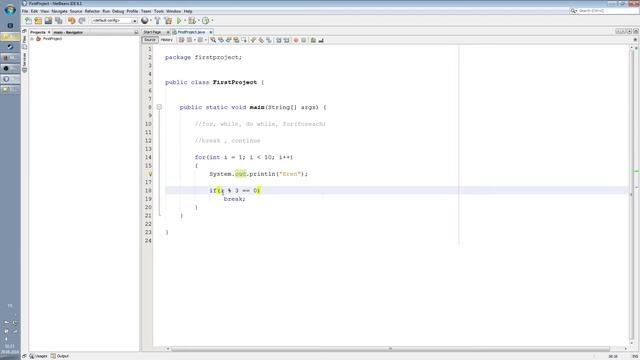The height and width of the screenshot is (360, 640).
Task: Open the dropdown arrow beside Run Project
Action: (x=185, y=20)
